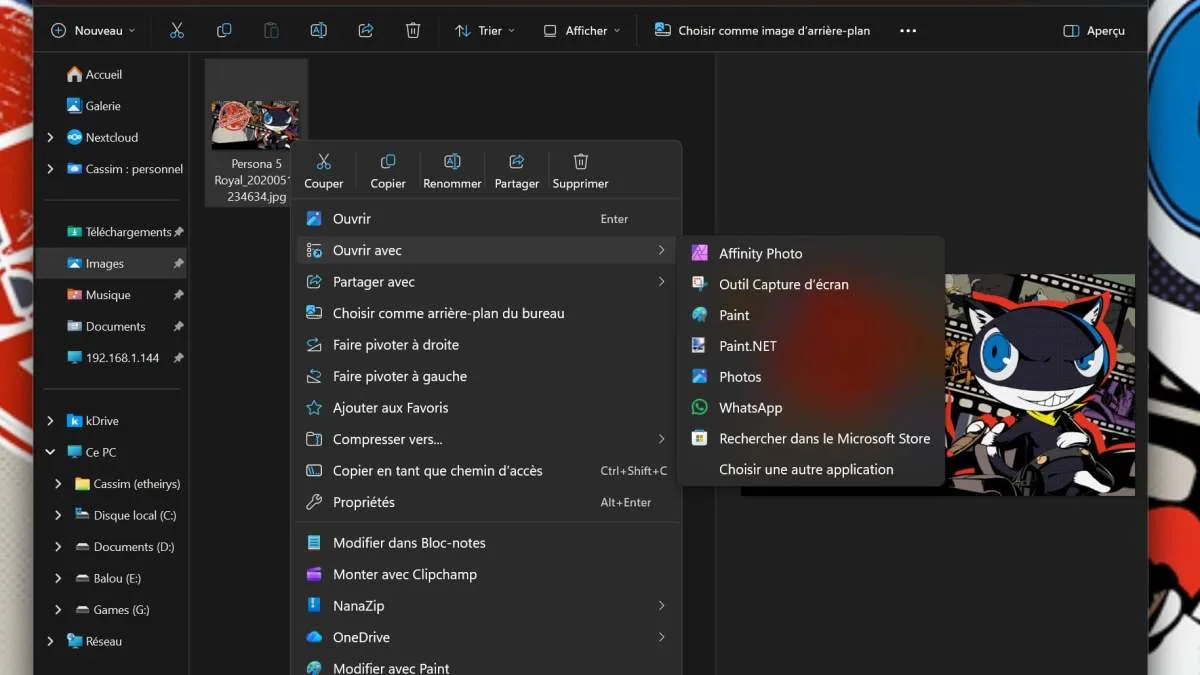Viewport: 1200px width, 675px height.
Task: Select Modifier dans Bloc-notes
Action: pyautogui.click(x=486, y=543)
